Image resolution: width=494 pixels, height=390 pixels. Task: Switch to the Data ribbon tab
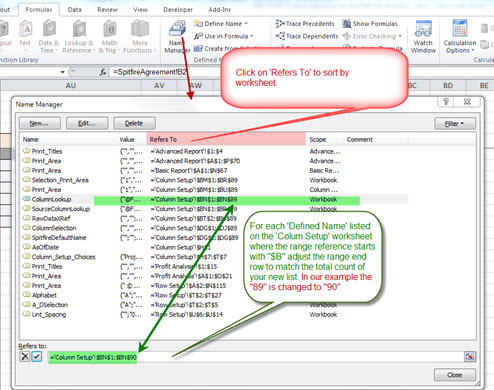75,10
